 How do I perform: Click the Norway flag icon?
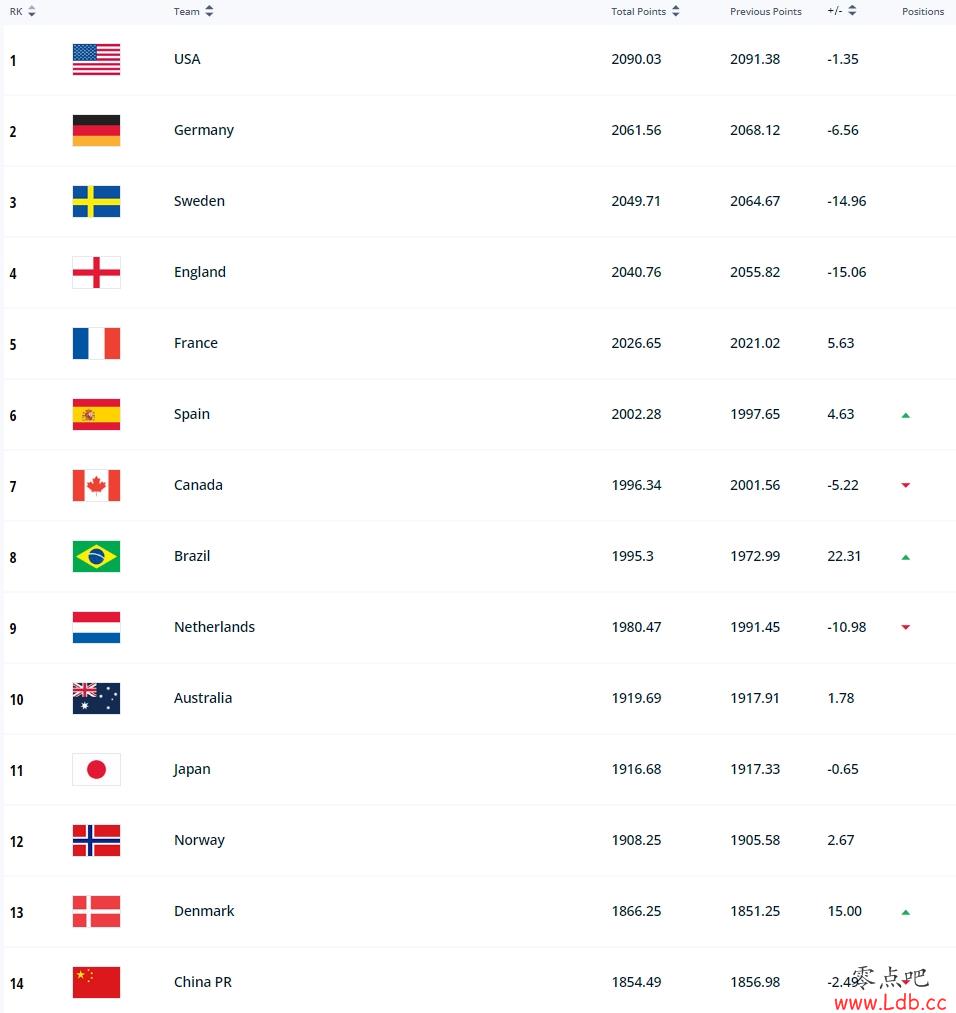pyautogui.click(x=96, y=841)
